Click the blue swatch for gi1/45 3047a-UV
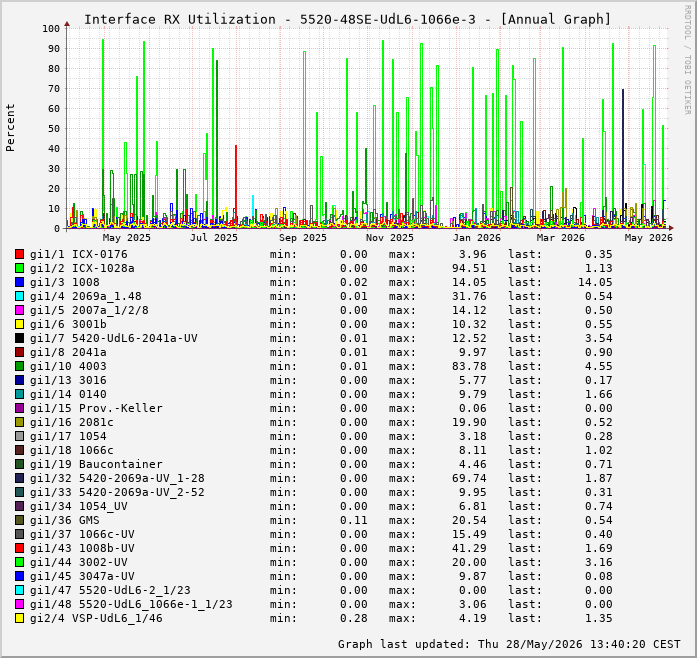697x658 pixels. [19, 576]
